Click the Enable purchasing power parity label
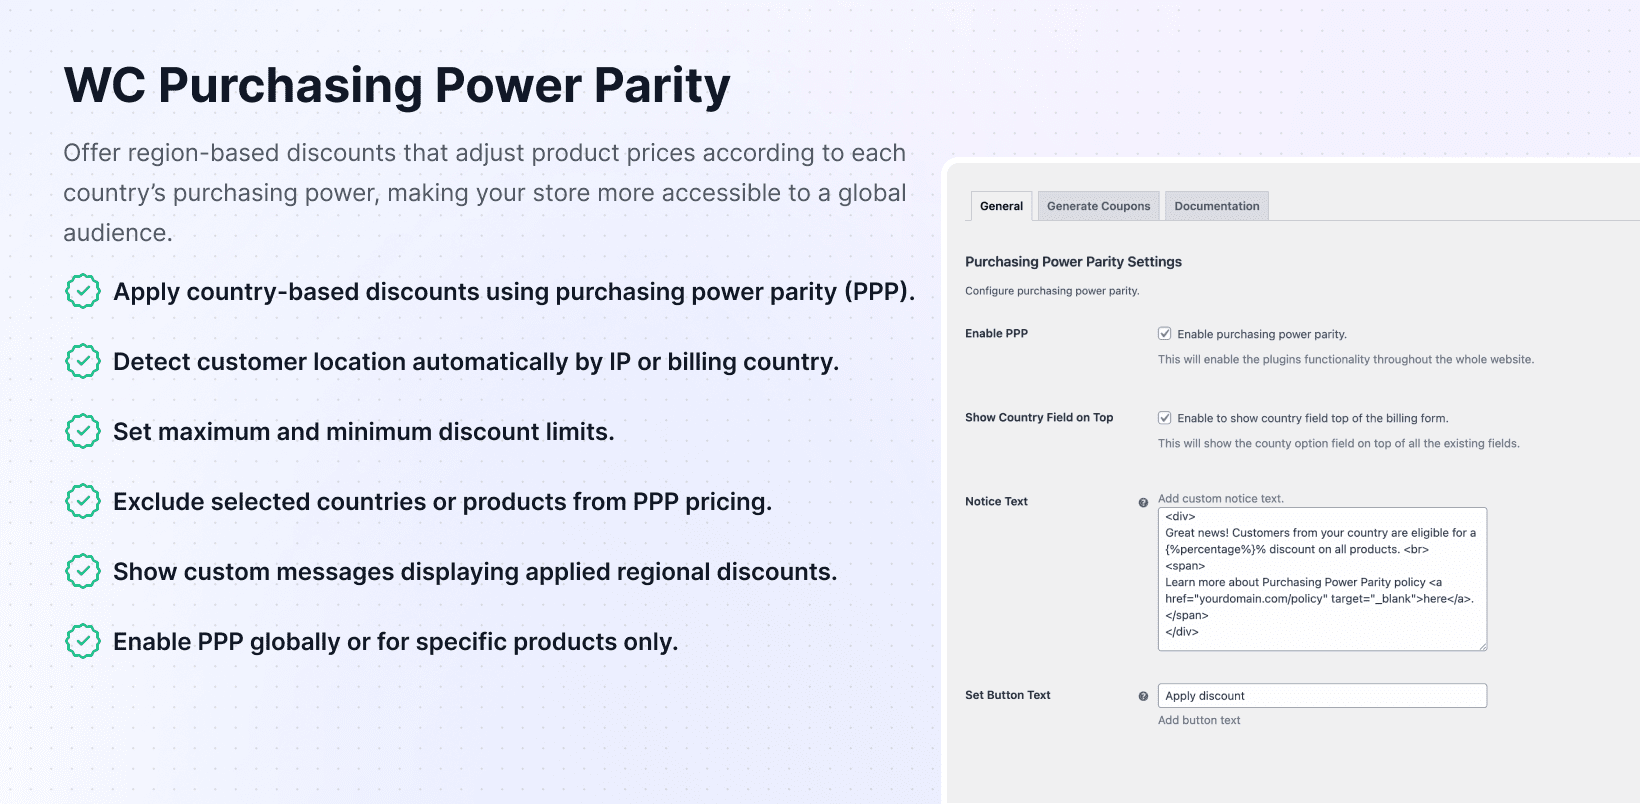Viewport: 1640px width, 804px height. click(x=1261, y=334)
